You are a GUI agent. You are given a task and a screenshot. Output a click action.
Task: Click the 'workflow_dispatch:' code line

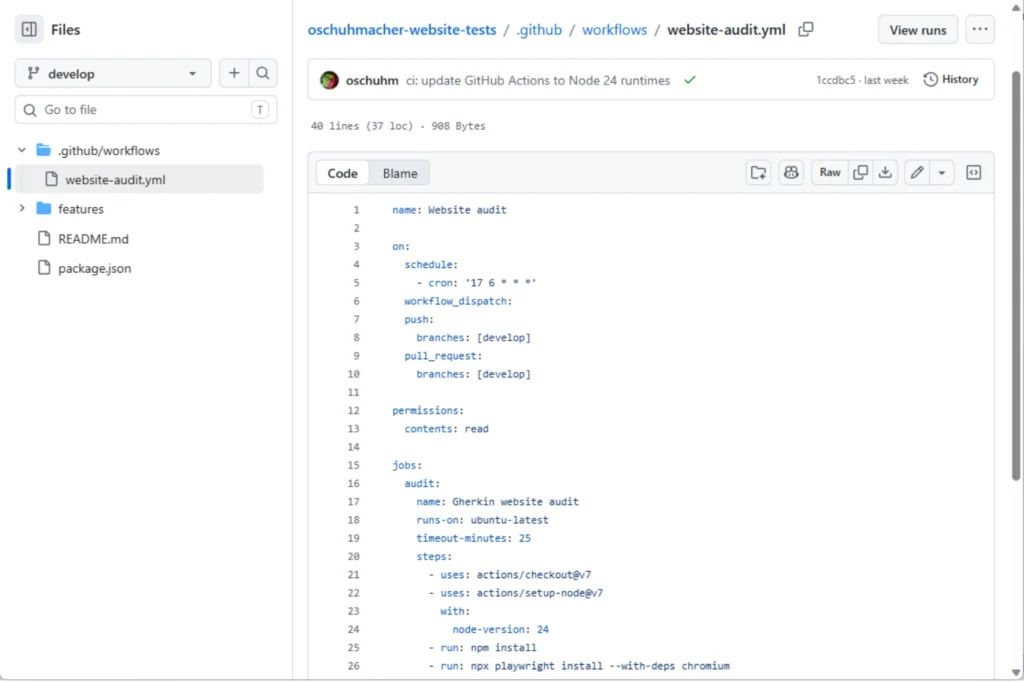[458, 301]
